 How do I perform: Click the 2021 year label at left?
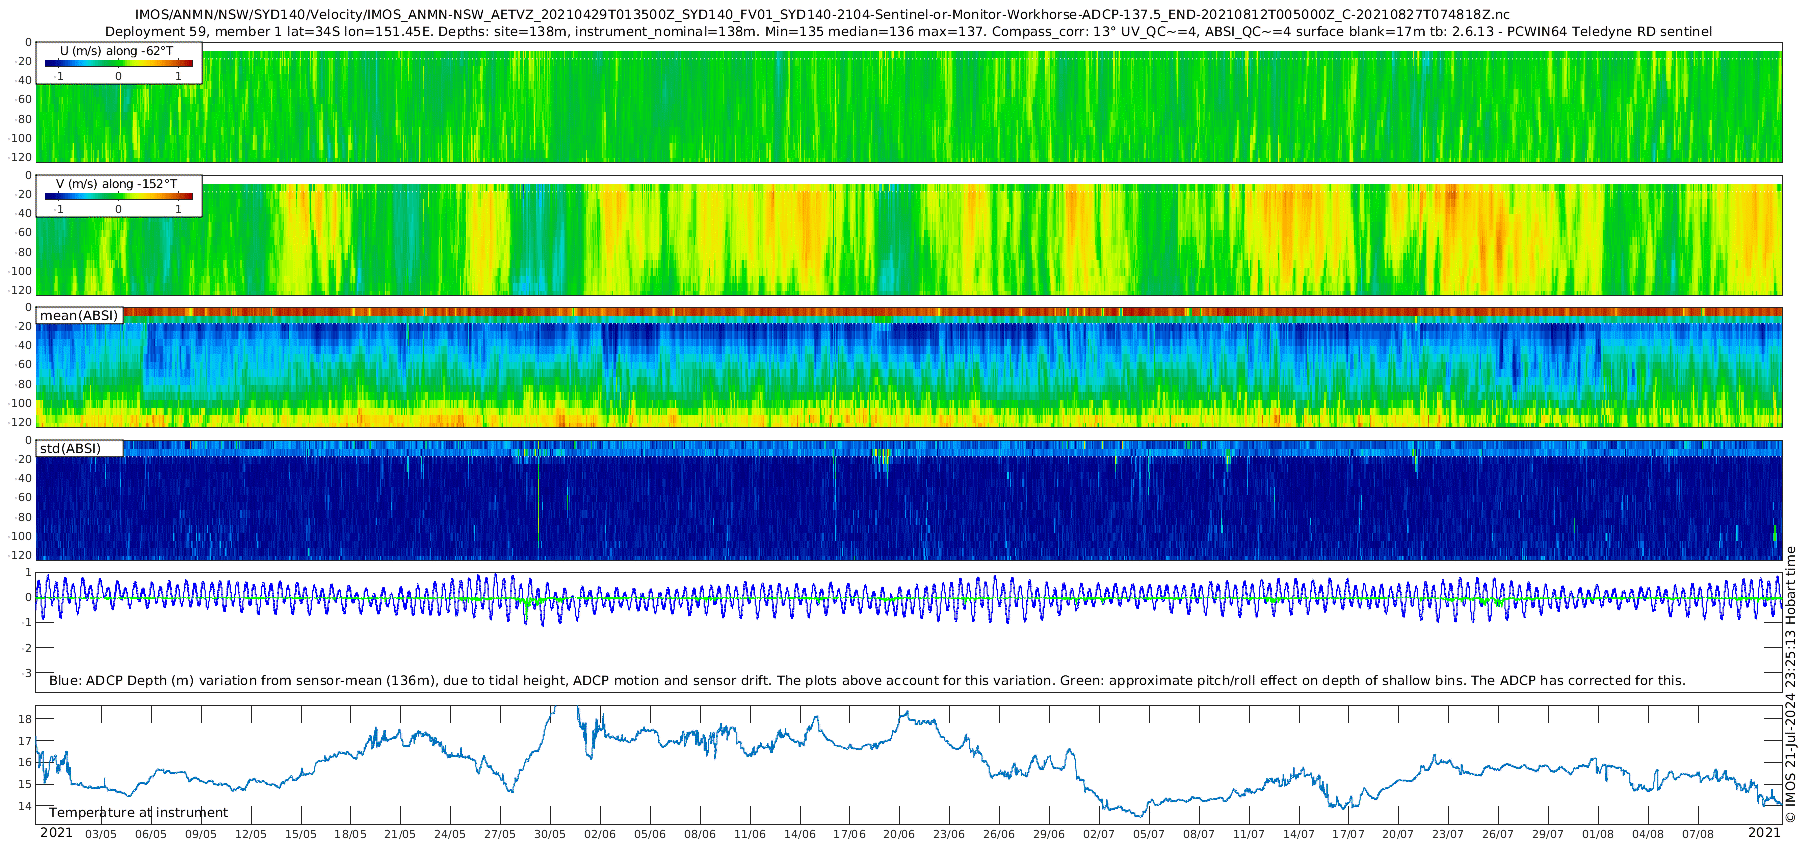coord(56,833)
